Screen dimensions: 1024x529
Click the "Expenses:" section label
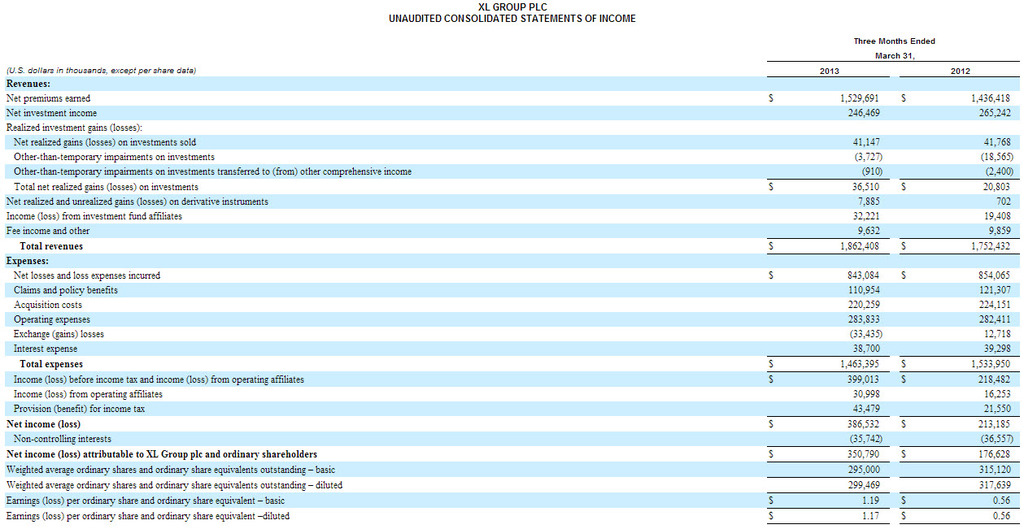click(x=28, y=260)
